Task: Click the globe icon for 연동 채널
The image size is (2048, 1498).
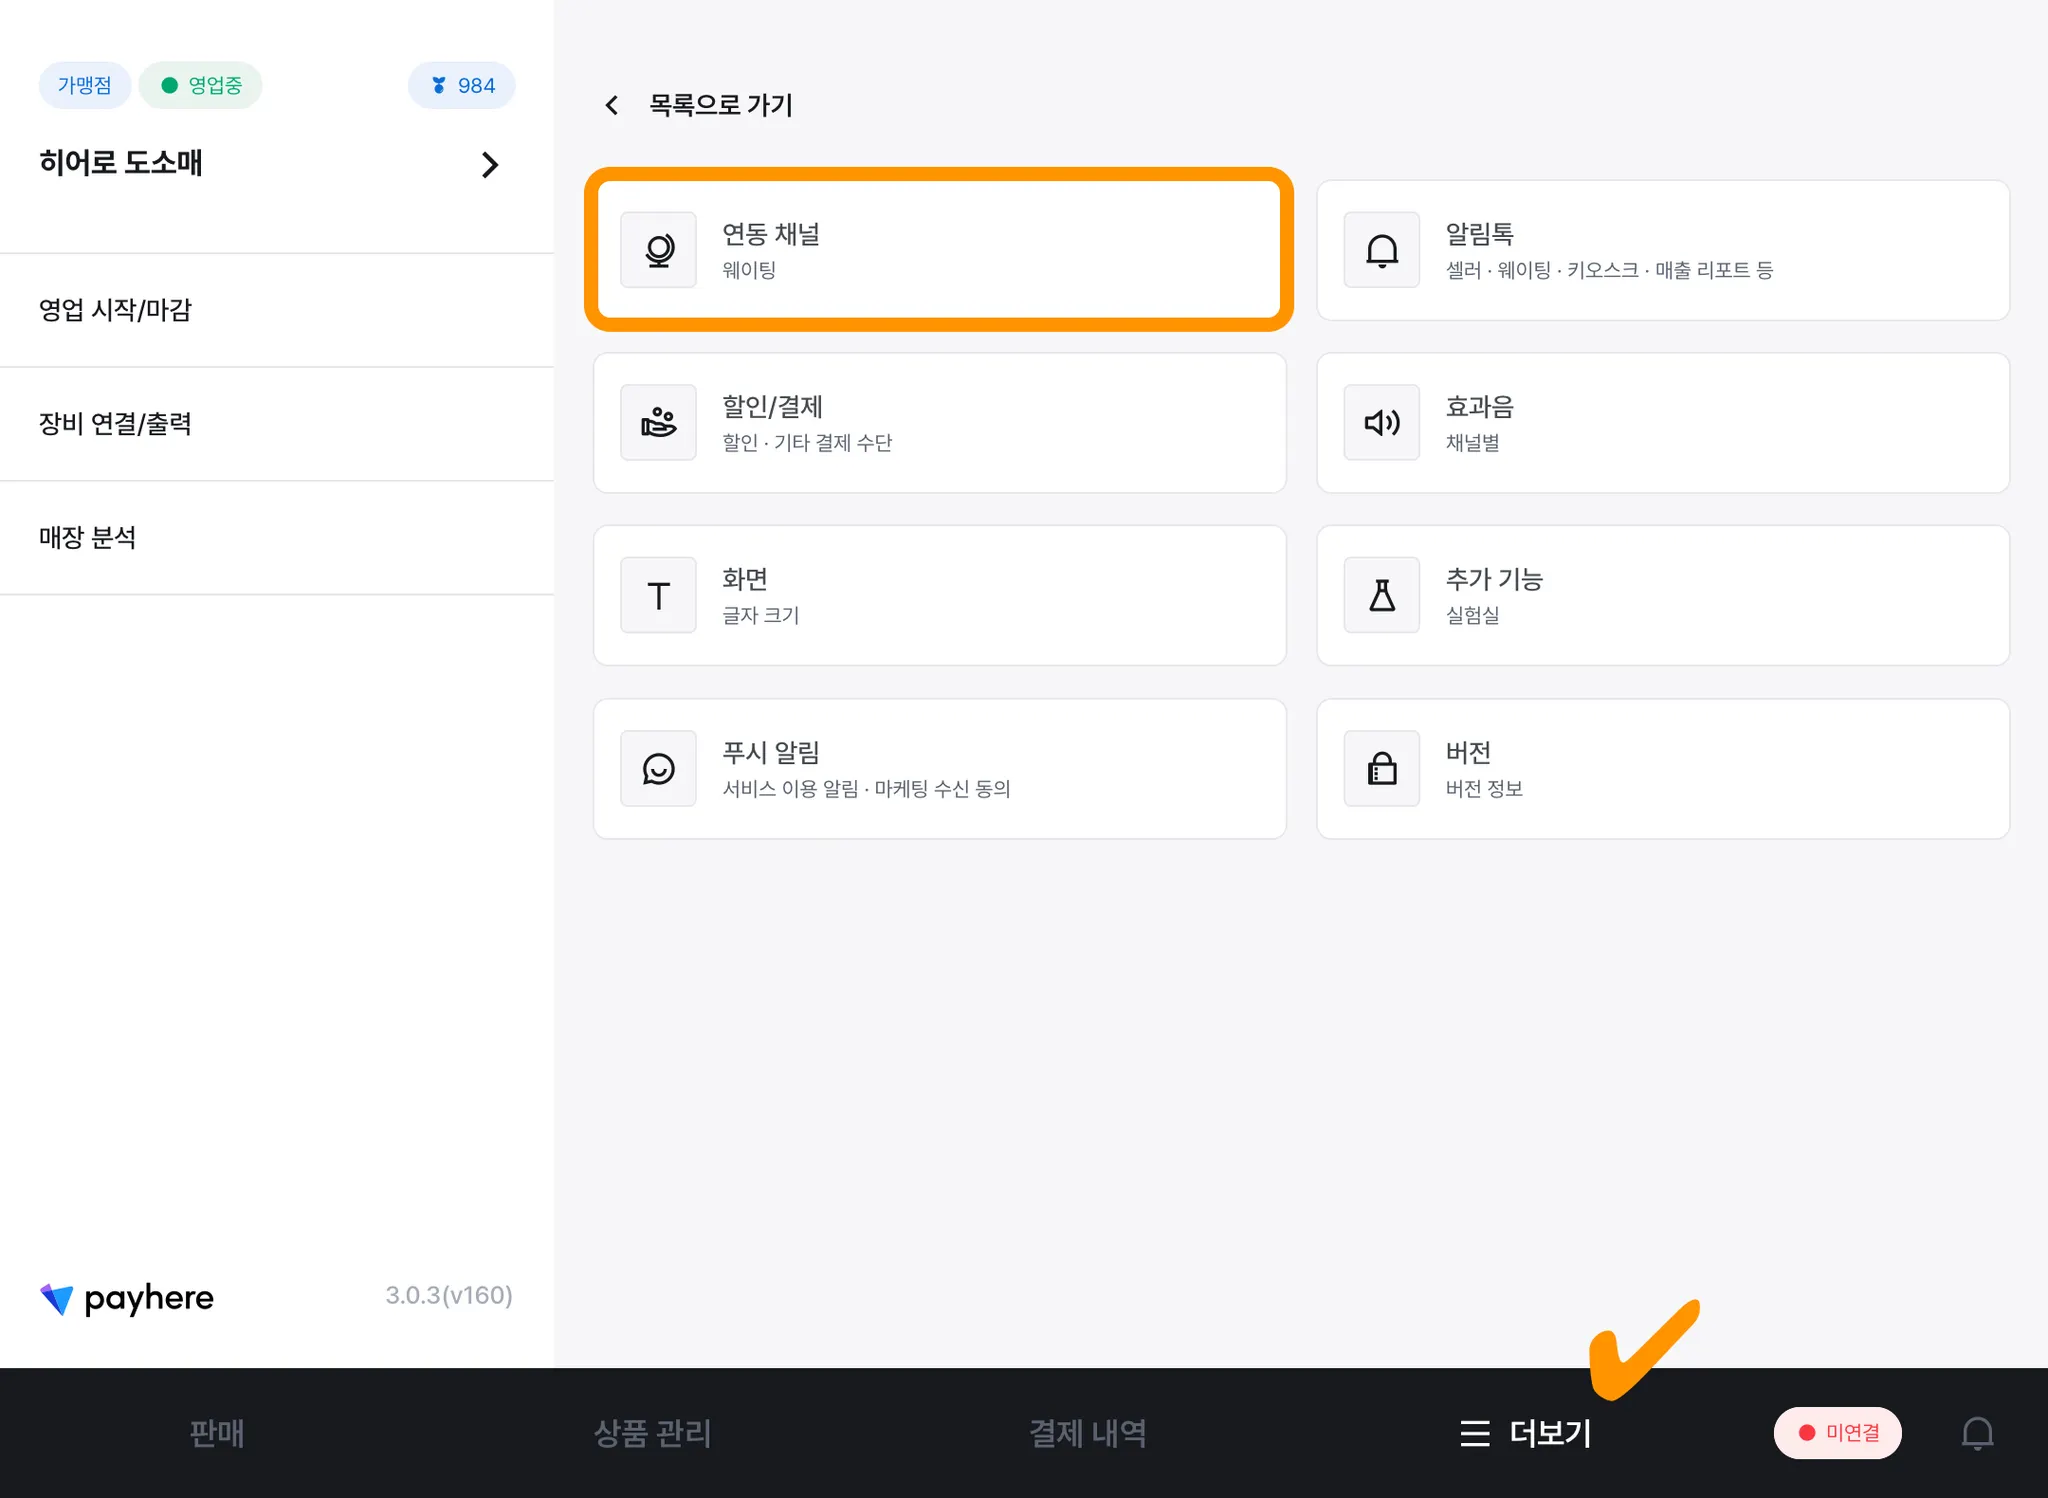Action: click(658, 250)
